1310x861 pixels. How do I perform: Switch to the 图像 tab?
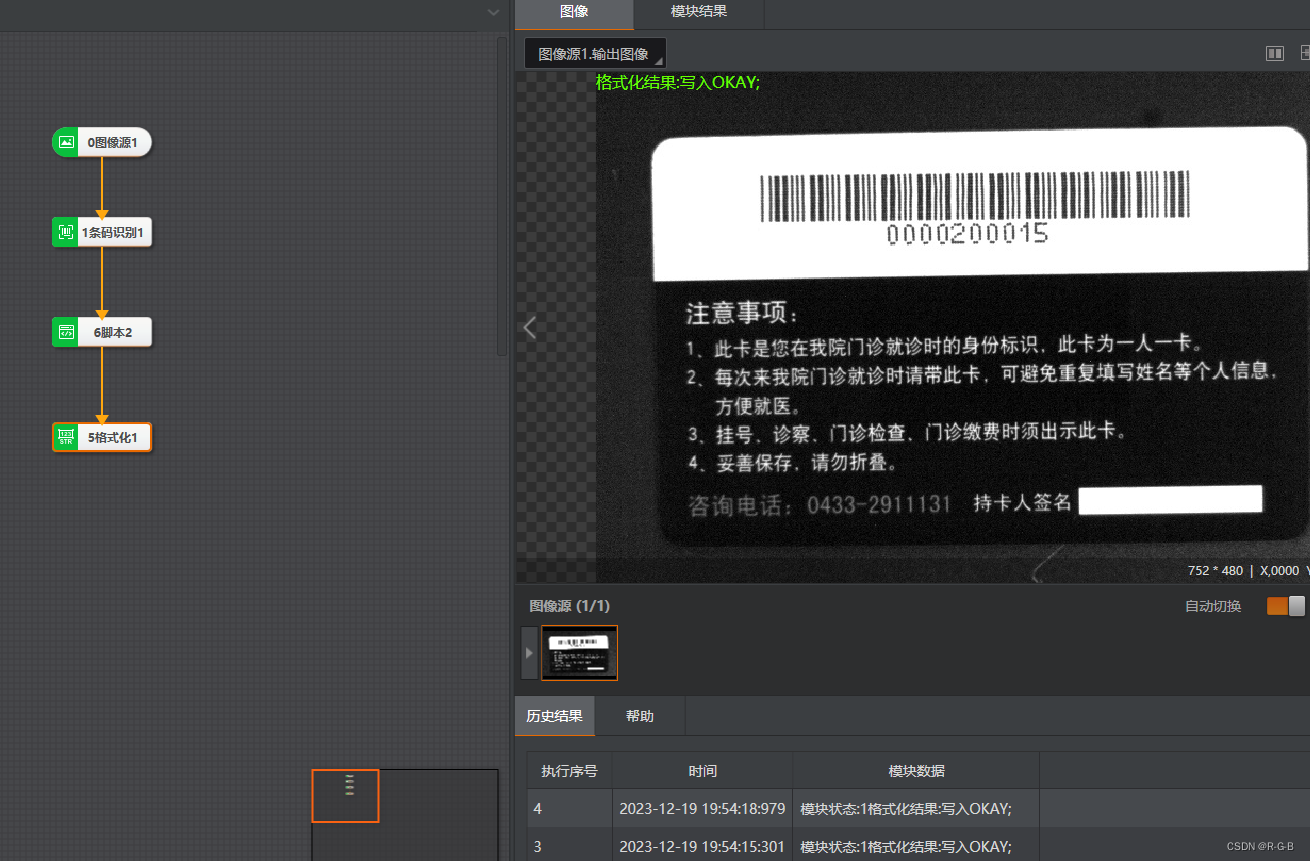574,12
